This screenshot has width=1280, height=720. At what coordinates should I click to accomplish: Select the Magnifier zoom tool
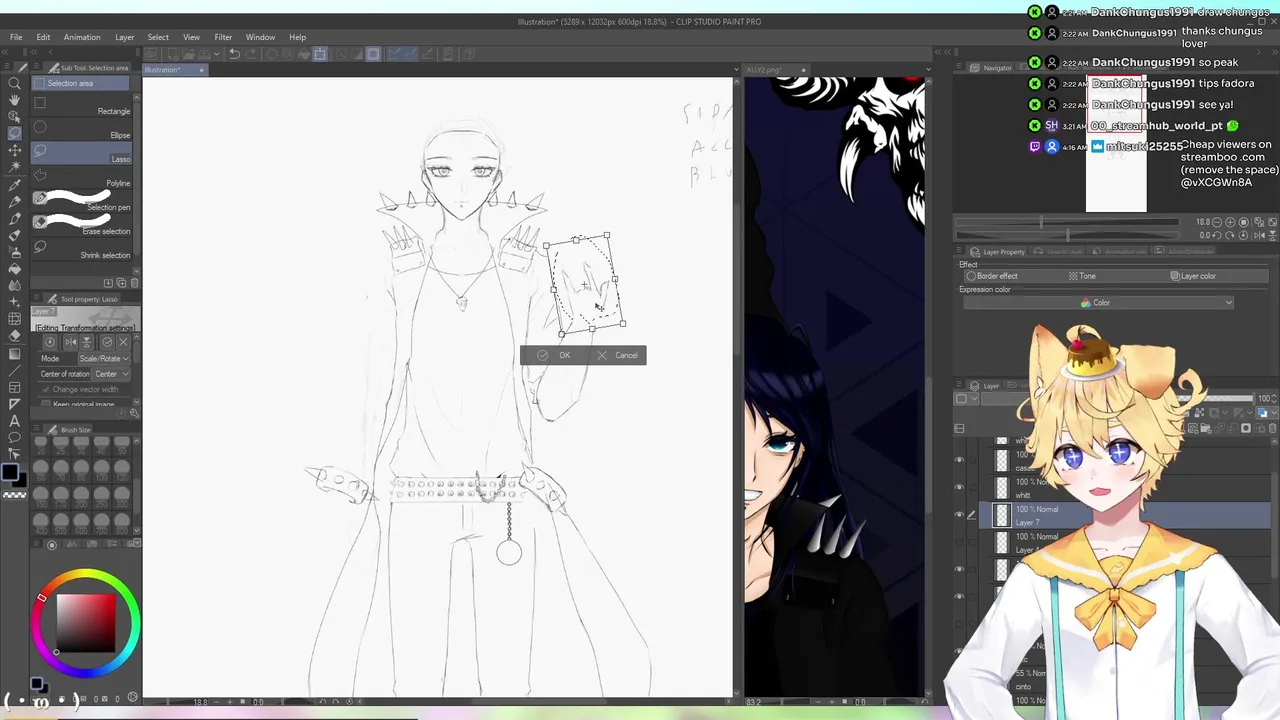coord(14,84)
